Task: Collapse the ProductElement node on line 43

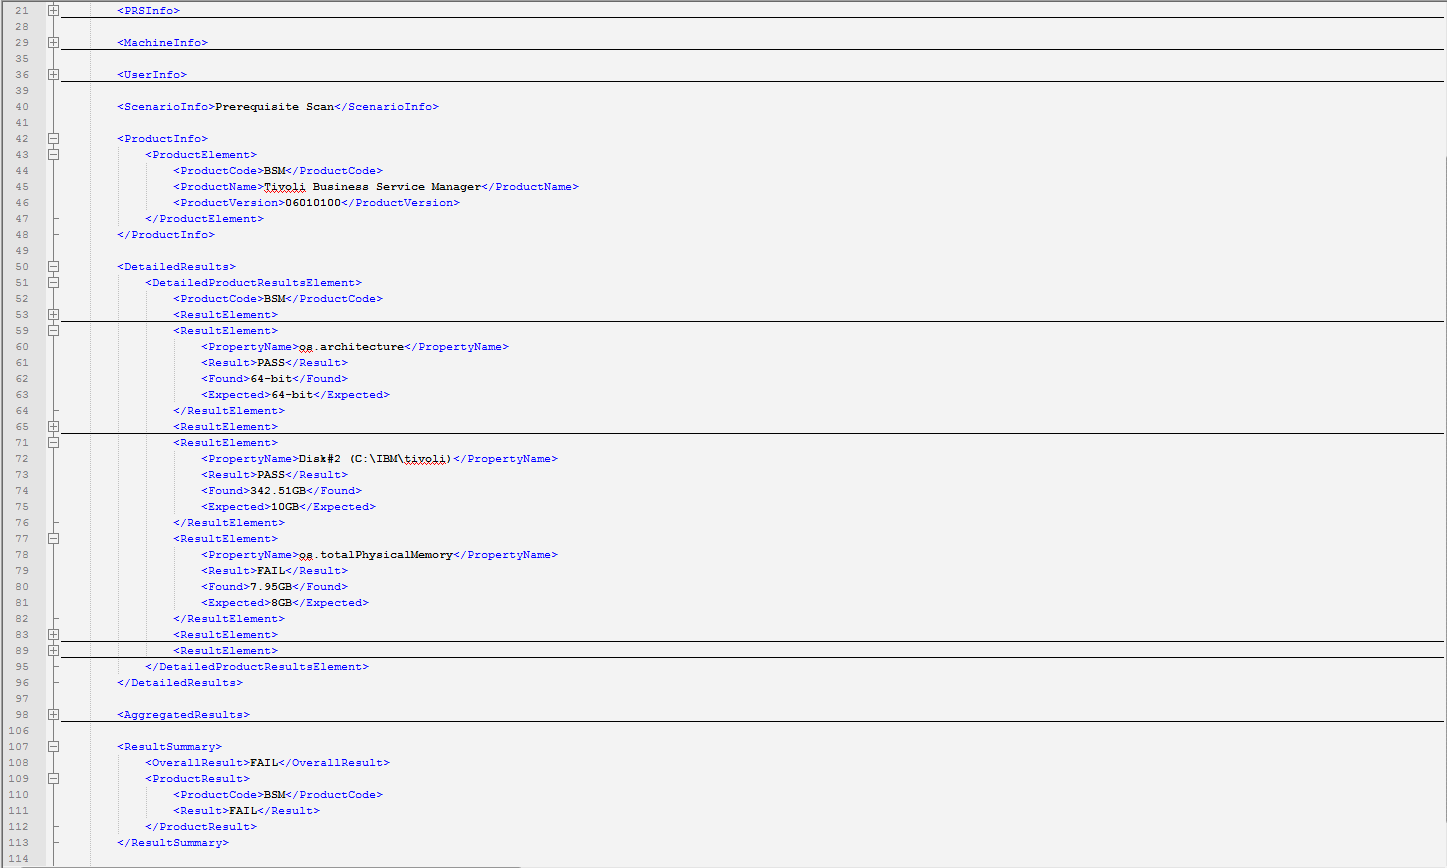Action: pos(53,154)
